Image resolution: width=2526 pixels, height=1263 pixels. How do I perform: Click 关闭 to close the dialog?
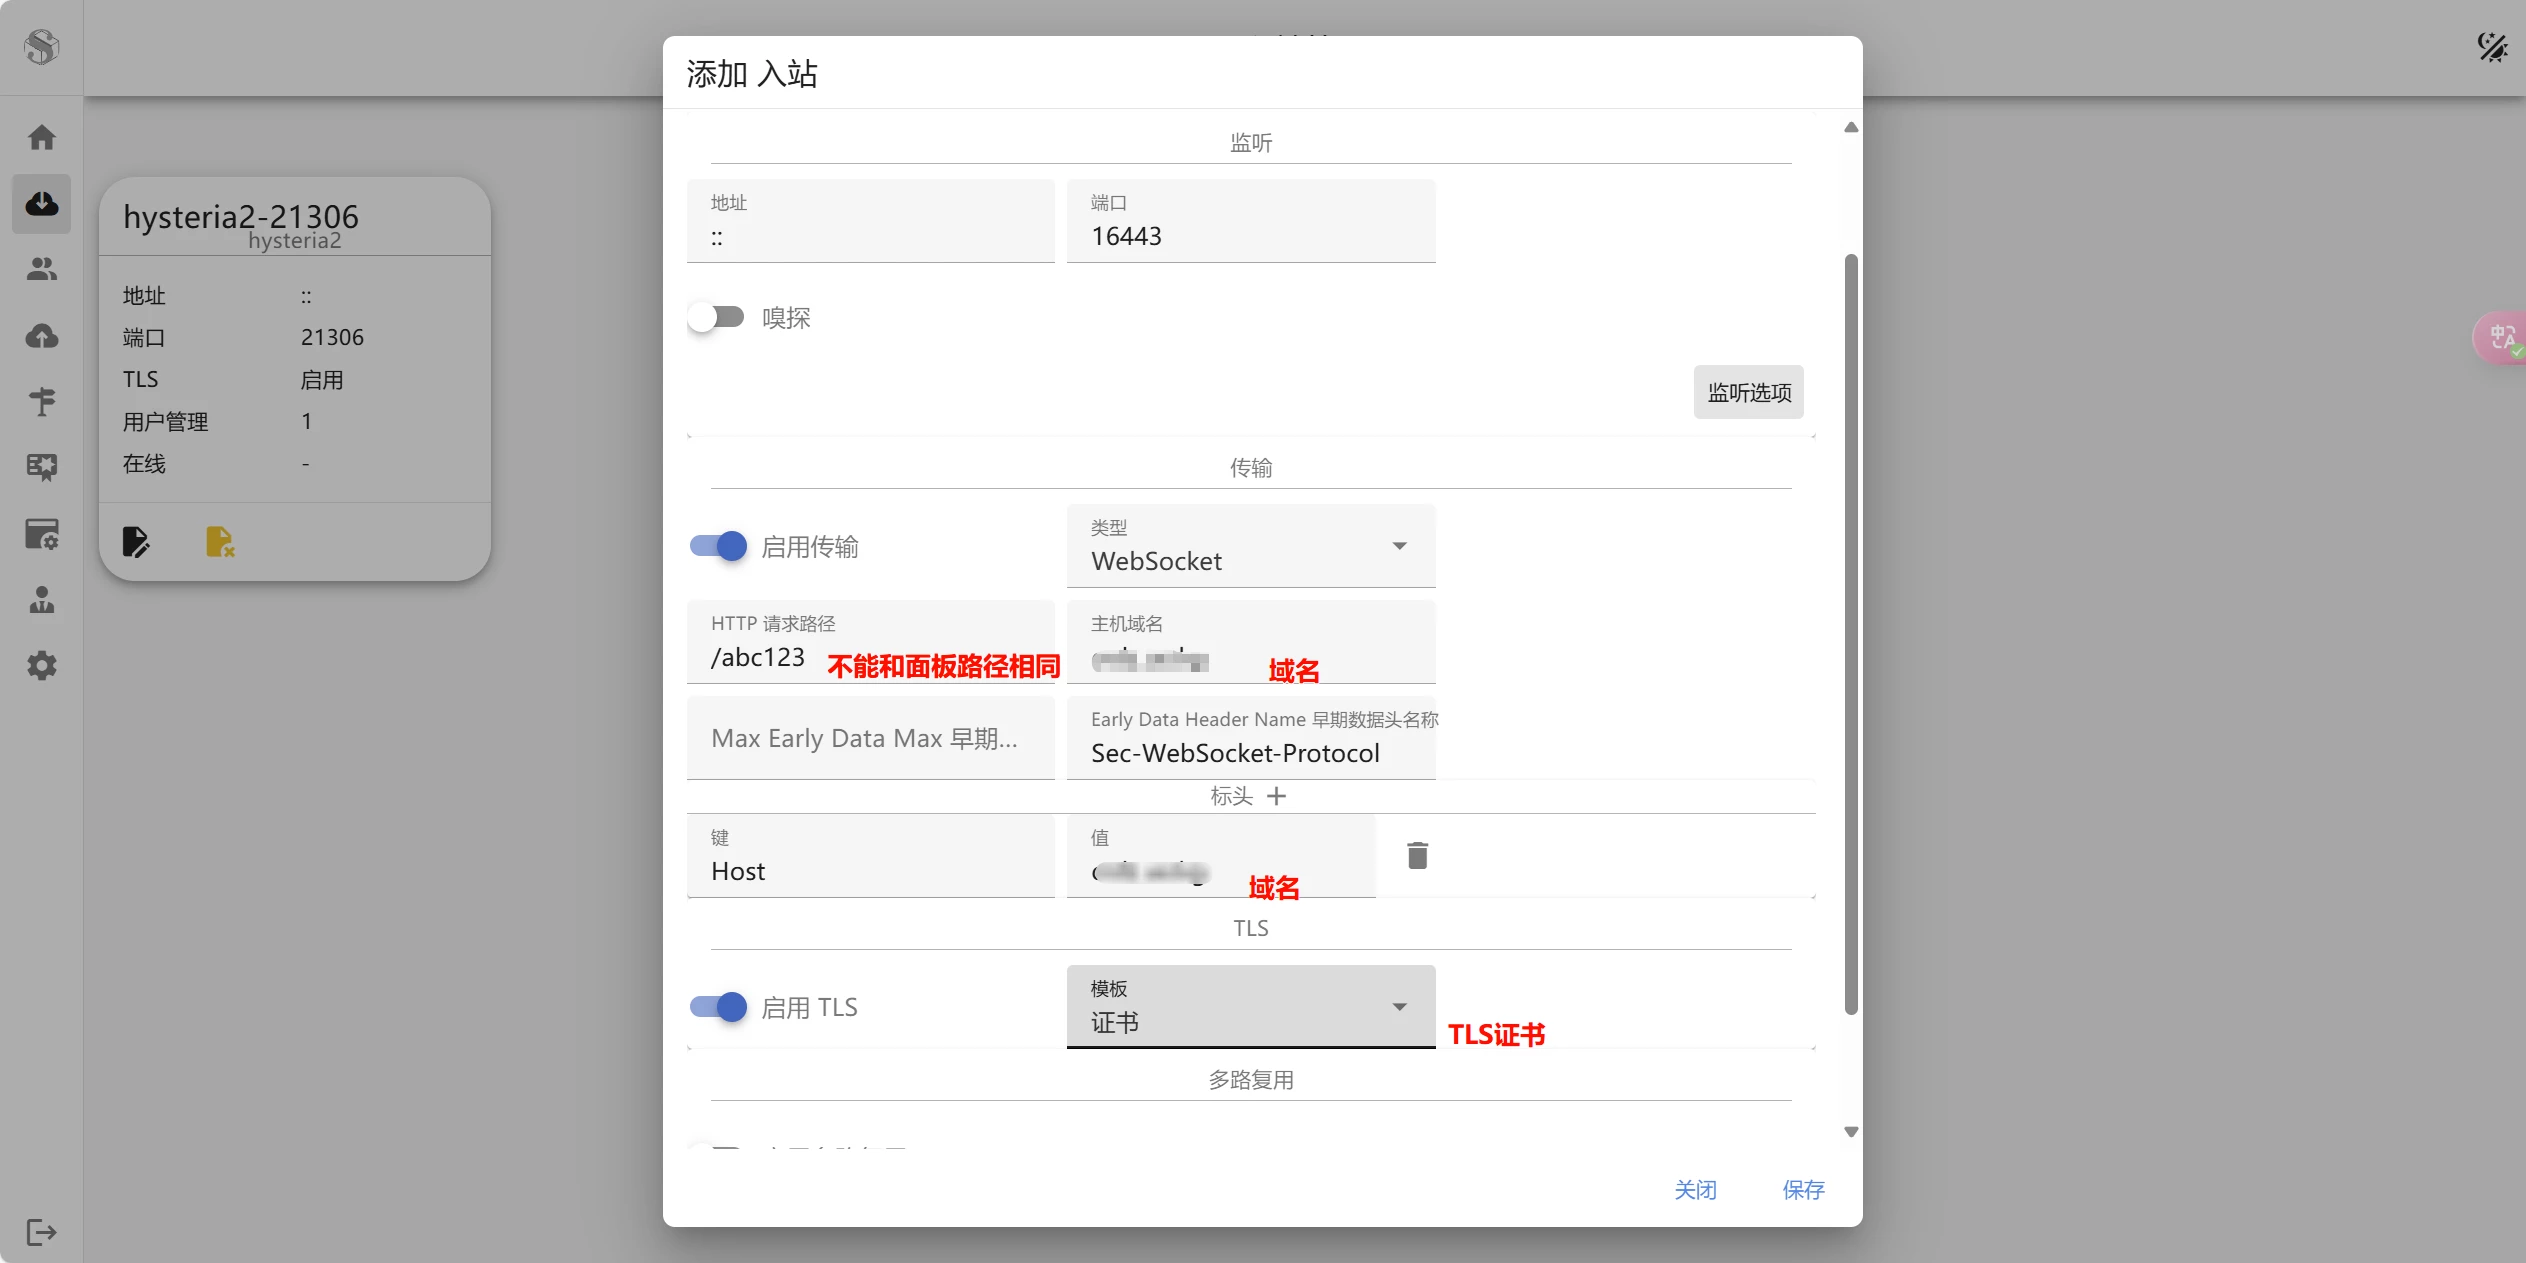click(1695, 1190)
